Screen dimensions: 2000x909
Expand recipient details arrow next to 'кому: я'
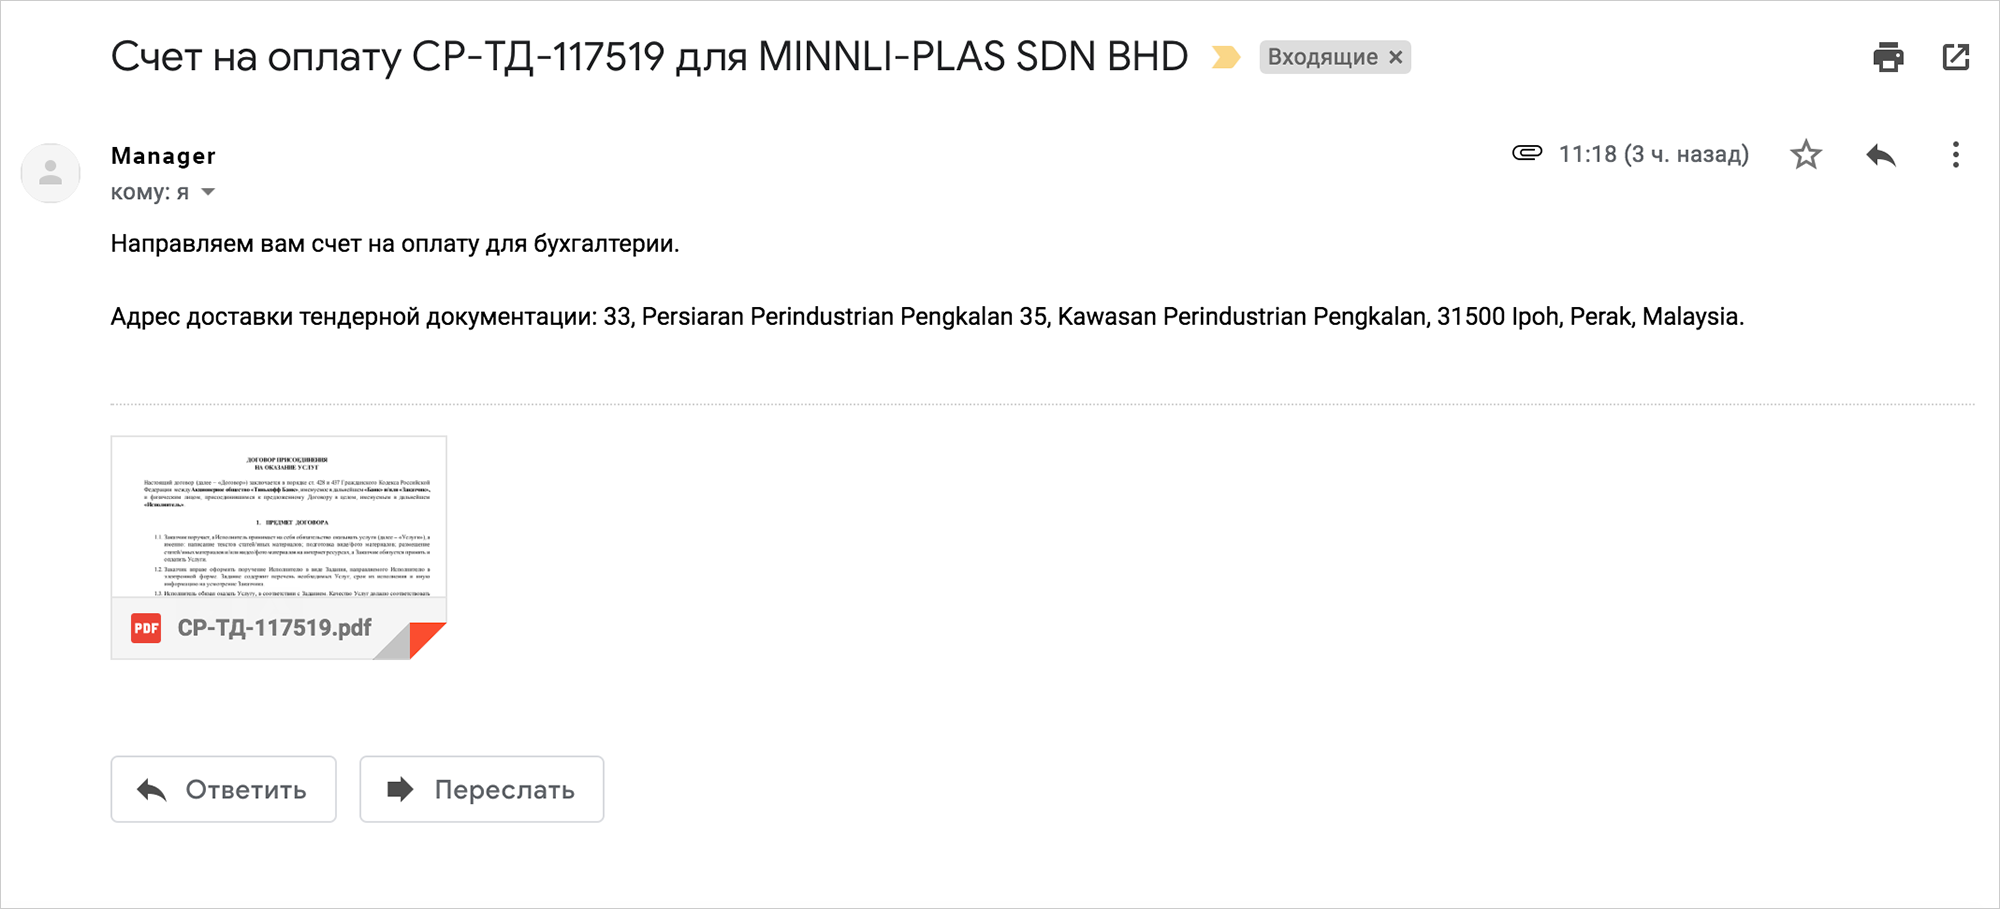pos(208,192)
